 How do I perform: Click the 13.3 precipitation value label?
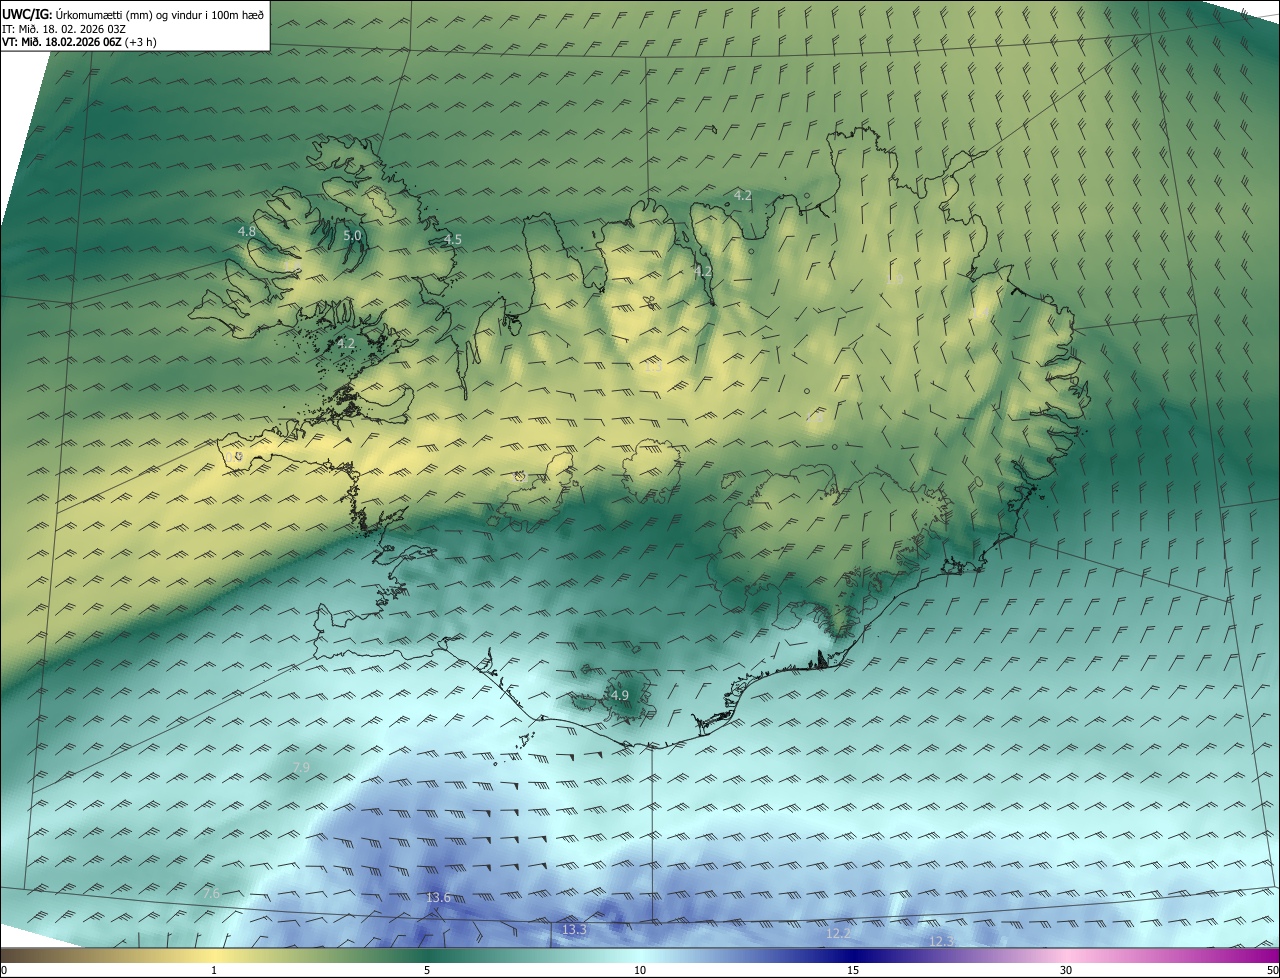tap(574, 930)
